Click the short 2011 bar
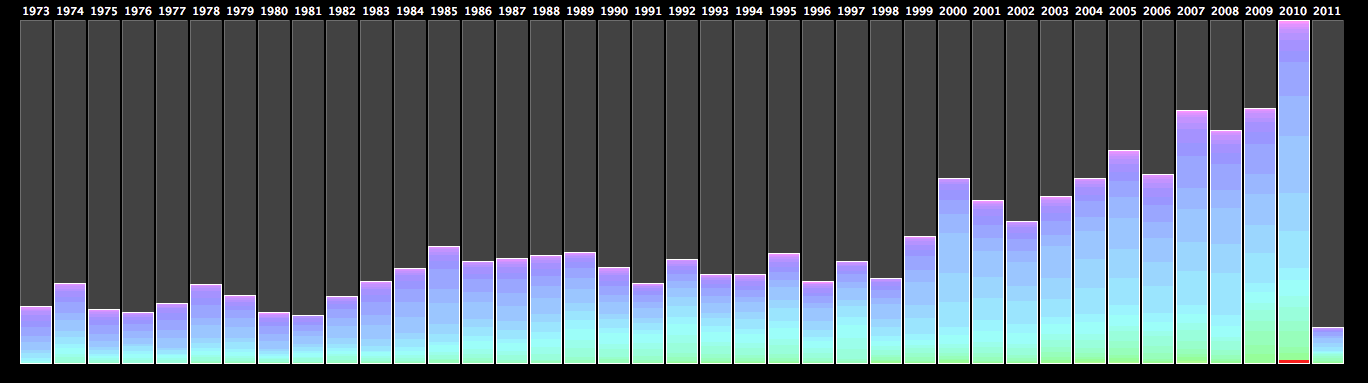1368x383 pixels. (x=1328, y=345)
